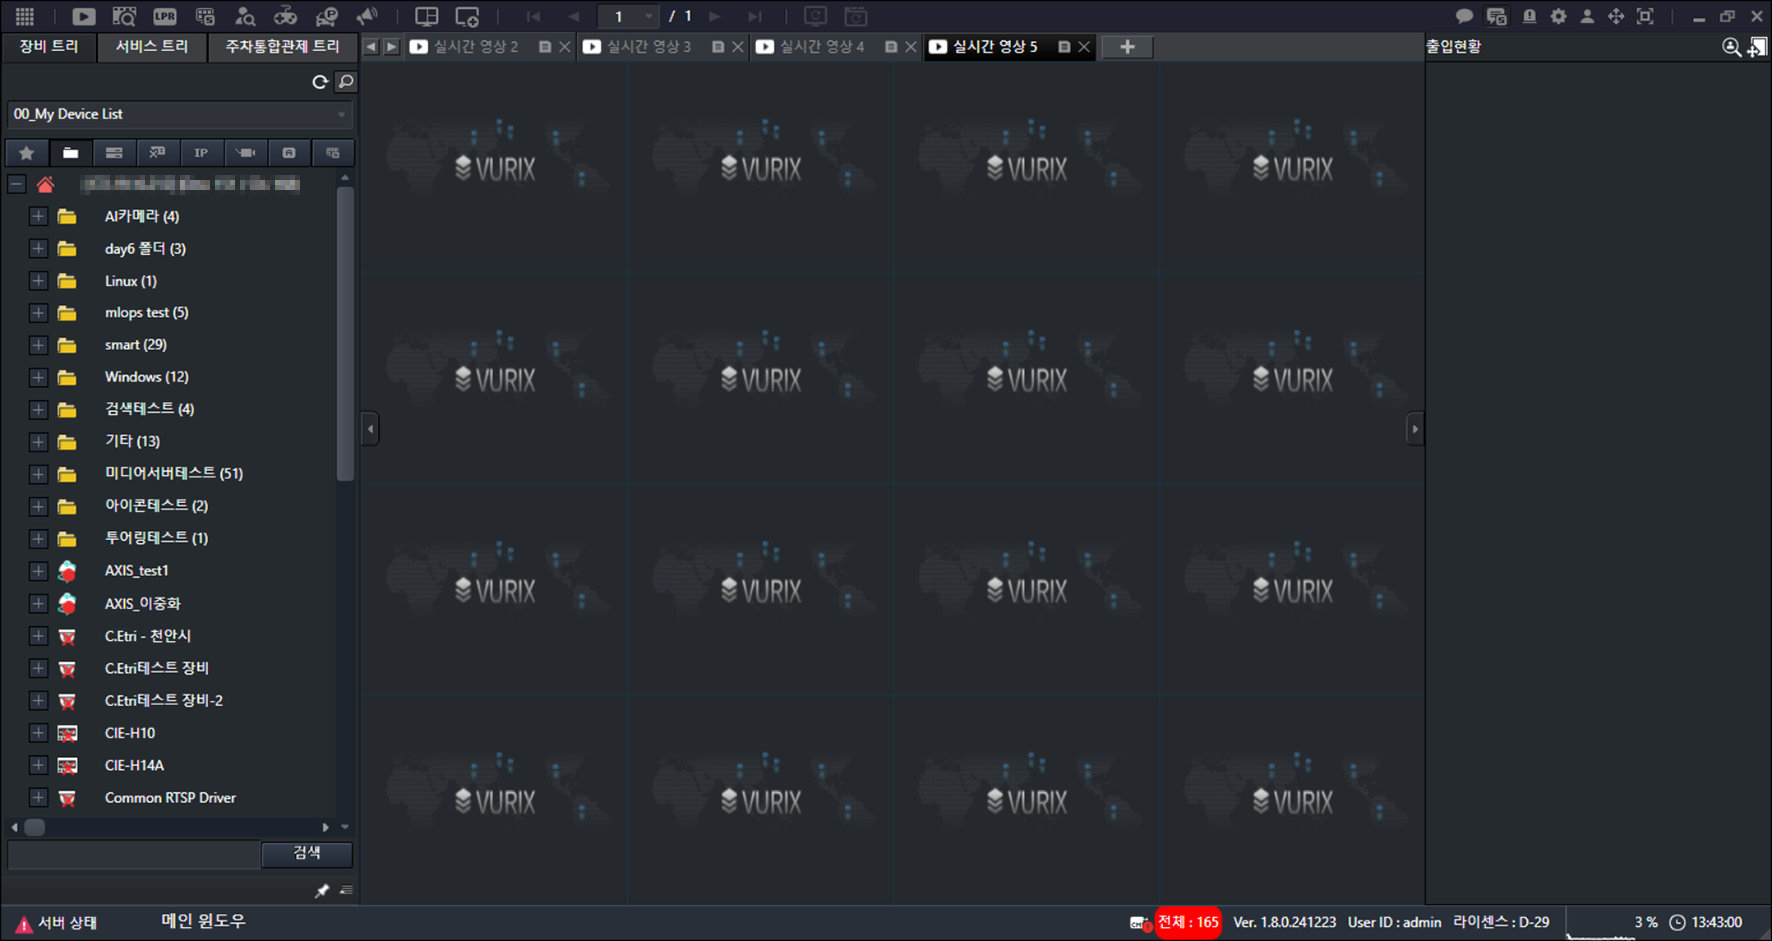Image resolution: width=1772 pixels, height=941 pixels.
Task: Refresh the device tree
Action: pyautogui.click(x=320, y=82)
